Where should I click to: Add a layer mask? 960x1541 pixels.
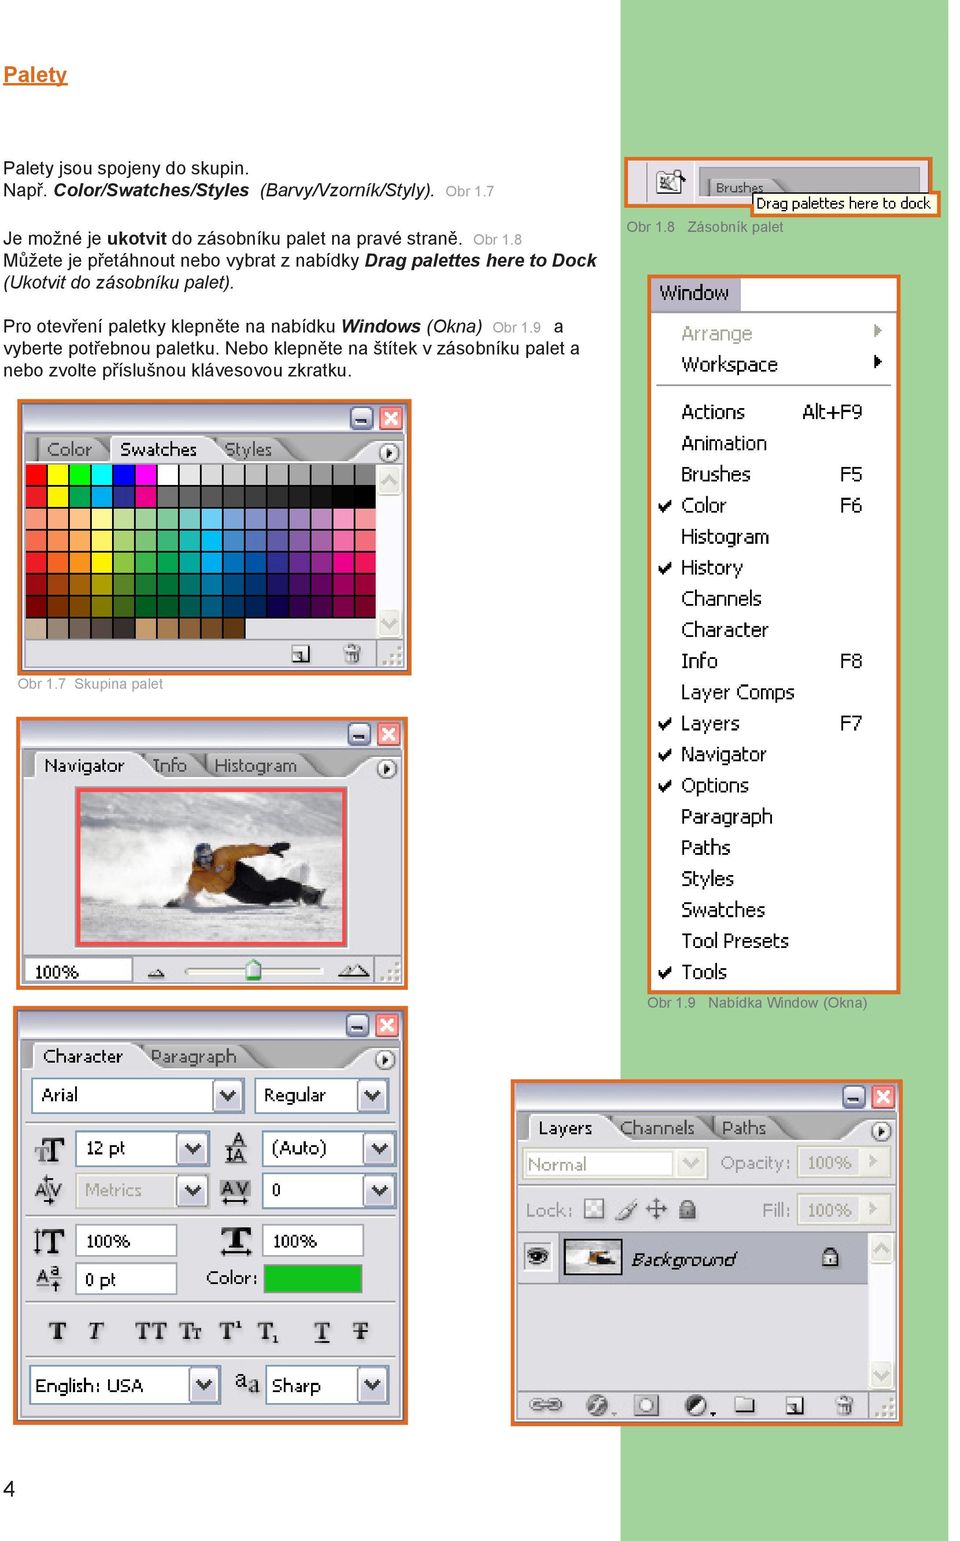coord(647,1405)
